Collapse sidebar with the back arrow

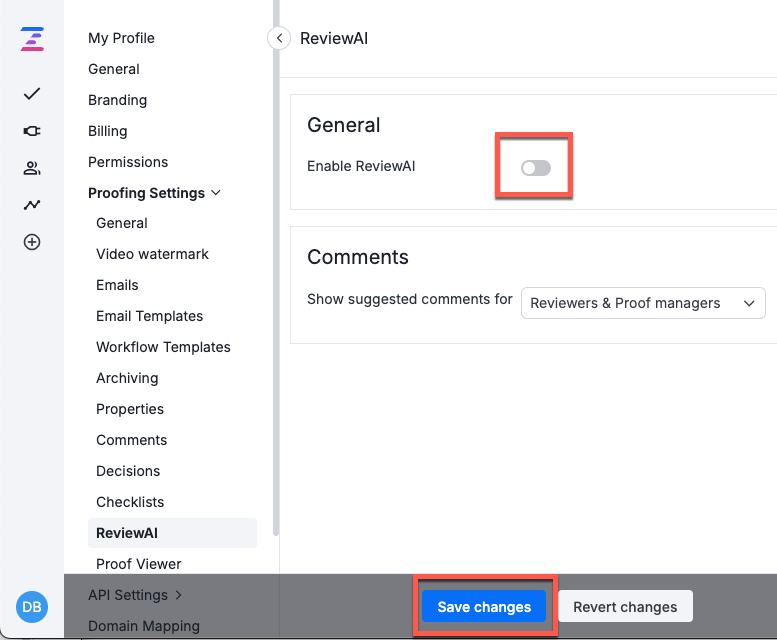(x=278, y=38)
